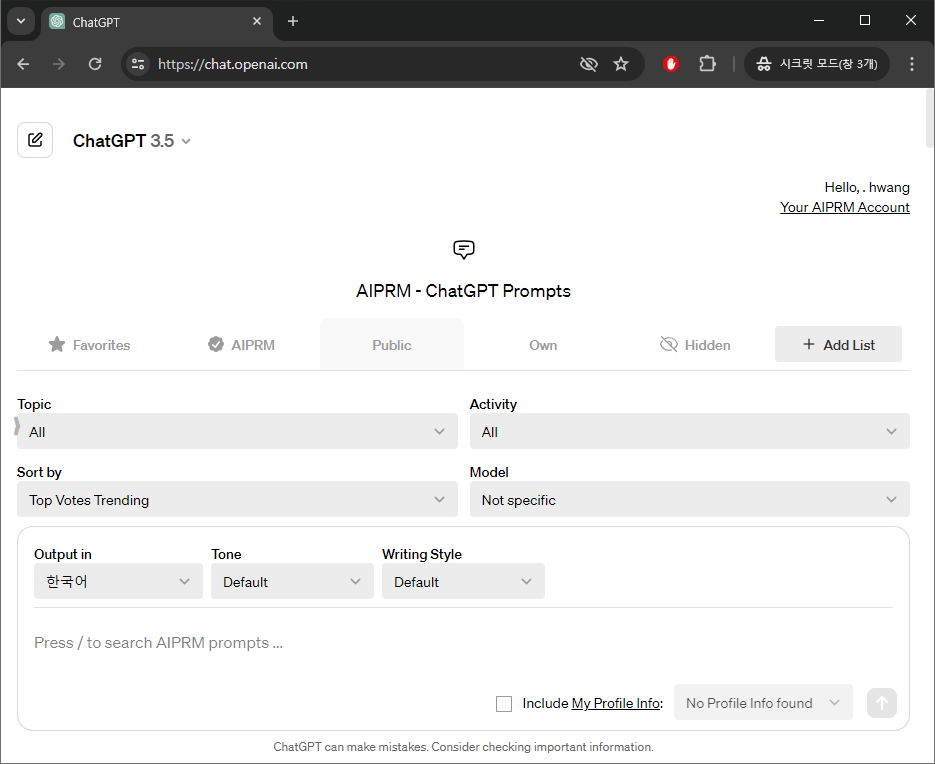The height and width of the screenshot is (764, 935).
Task: Click the Favorites star icon
Action: (x=57, y=344)
